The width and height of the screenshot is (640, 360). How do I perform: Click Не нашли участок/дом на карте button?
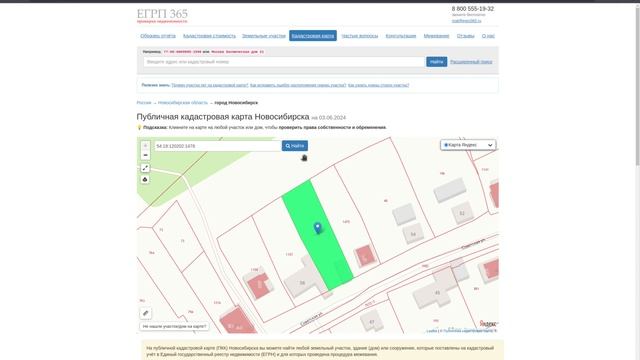click(174, 326)
